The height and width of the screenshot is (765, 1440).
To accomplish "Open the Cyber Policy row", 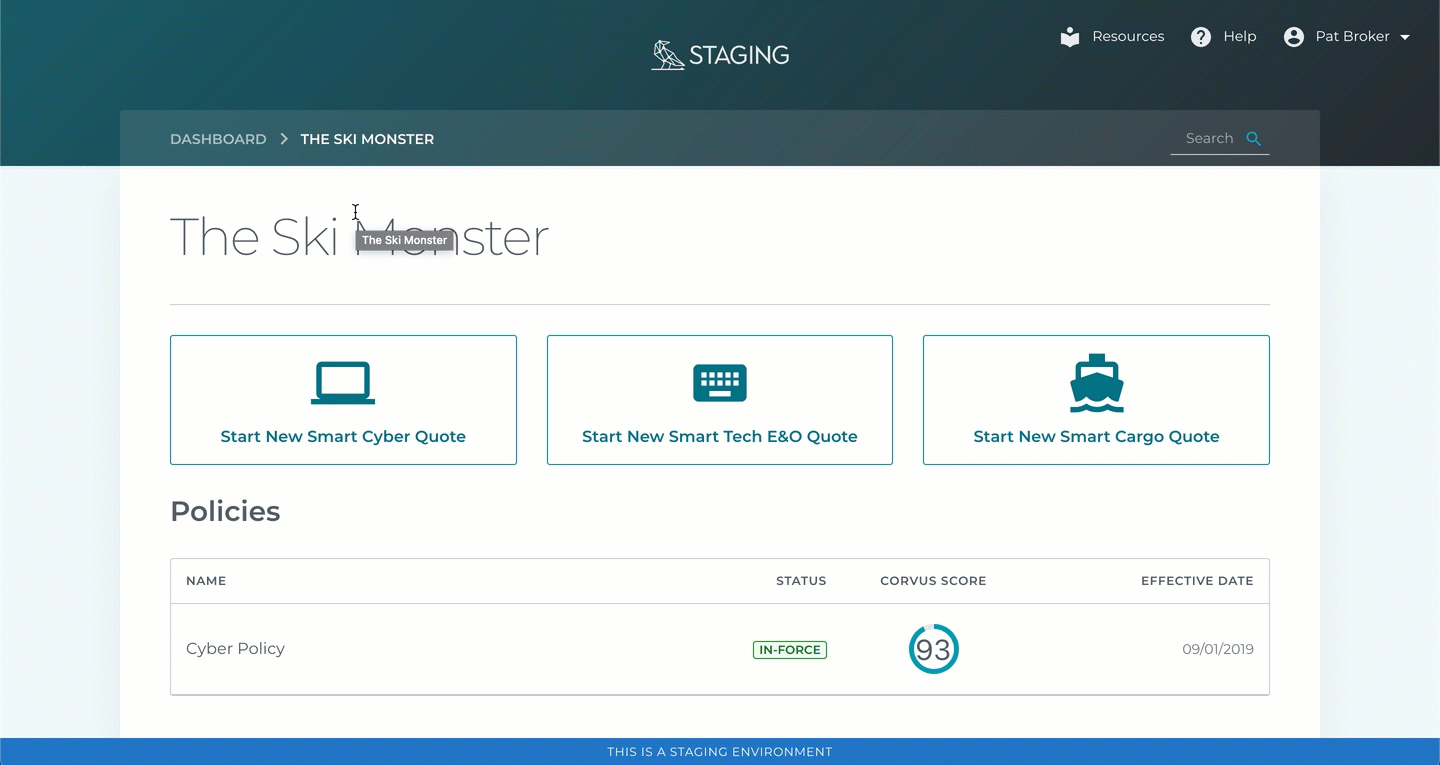I will coord(720,649).
